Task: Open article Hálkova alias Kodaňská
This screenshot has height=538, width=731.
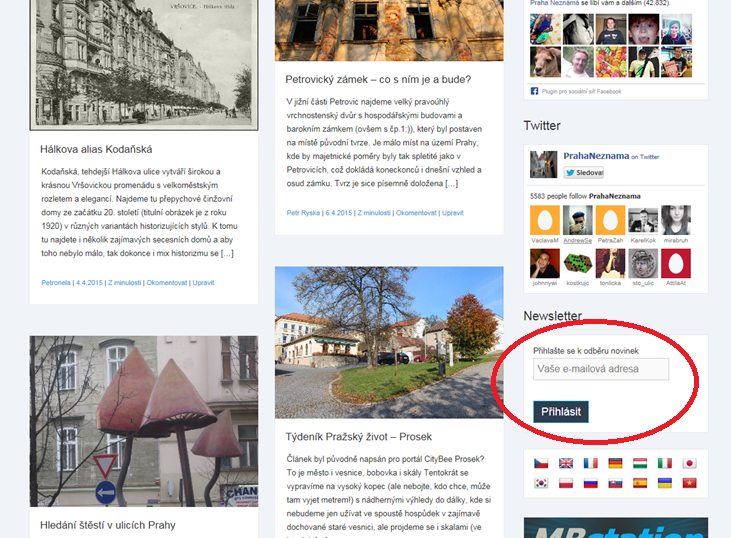Action: coord(96,149)
